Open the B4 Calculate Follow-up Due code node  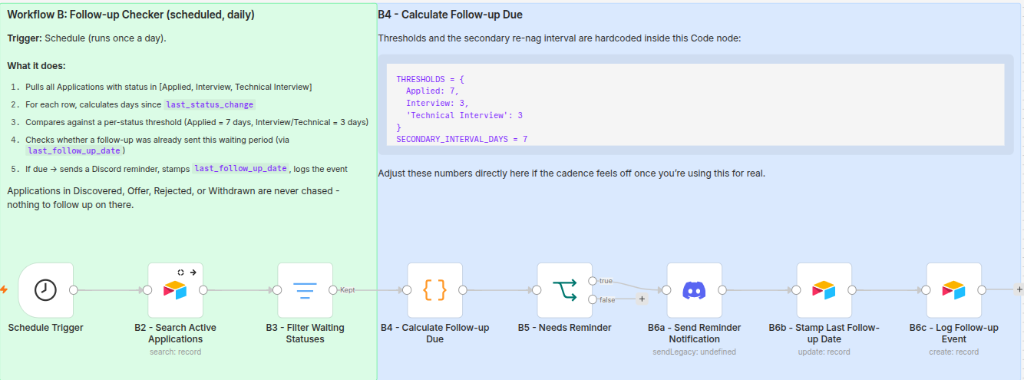435,290
